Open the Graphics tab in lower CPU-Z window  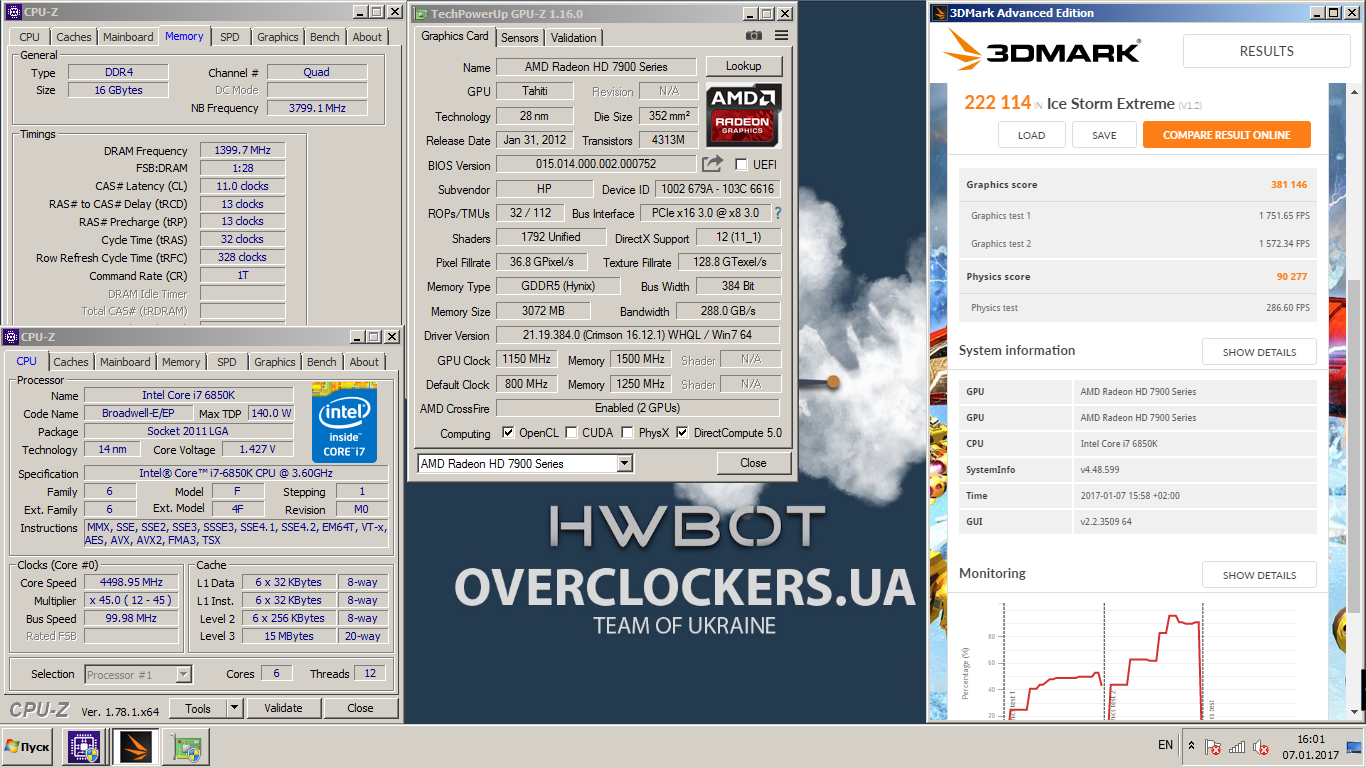tap(275, 362)
